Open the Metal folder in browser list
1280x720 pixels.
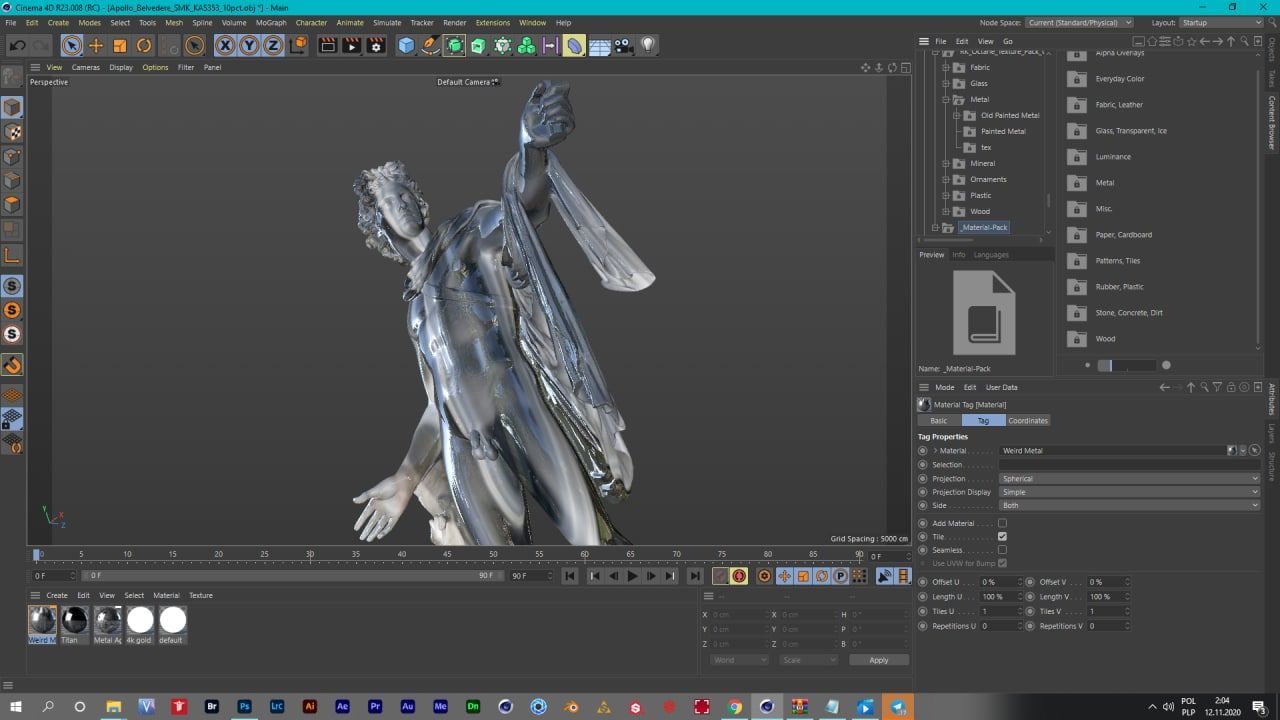[1105, 183]
